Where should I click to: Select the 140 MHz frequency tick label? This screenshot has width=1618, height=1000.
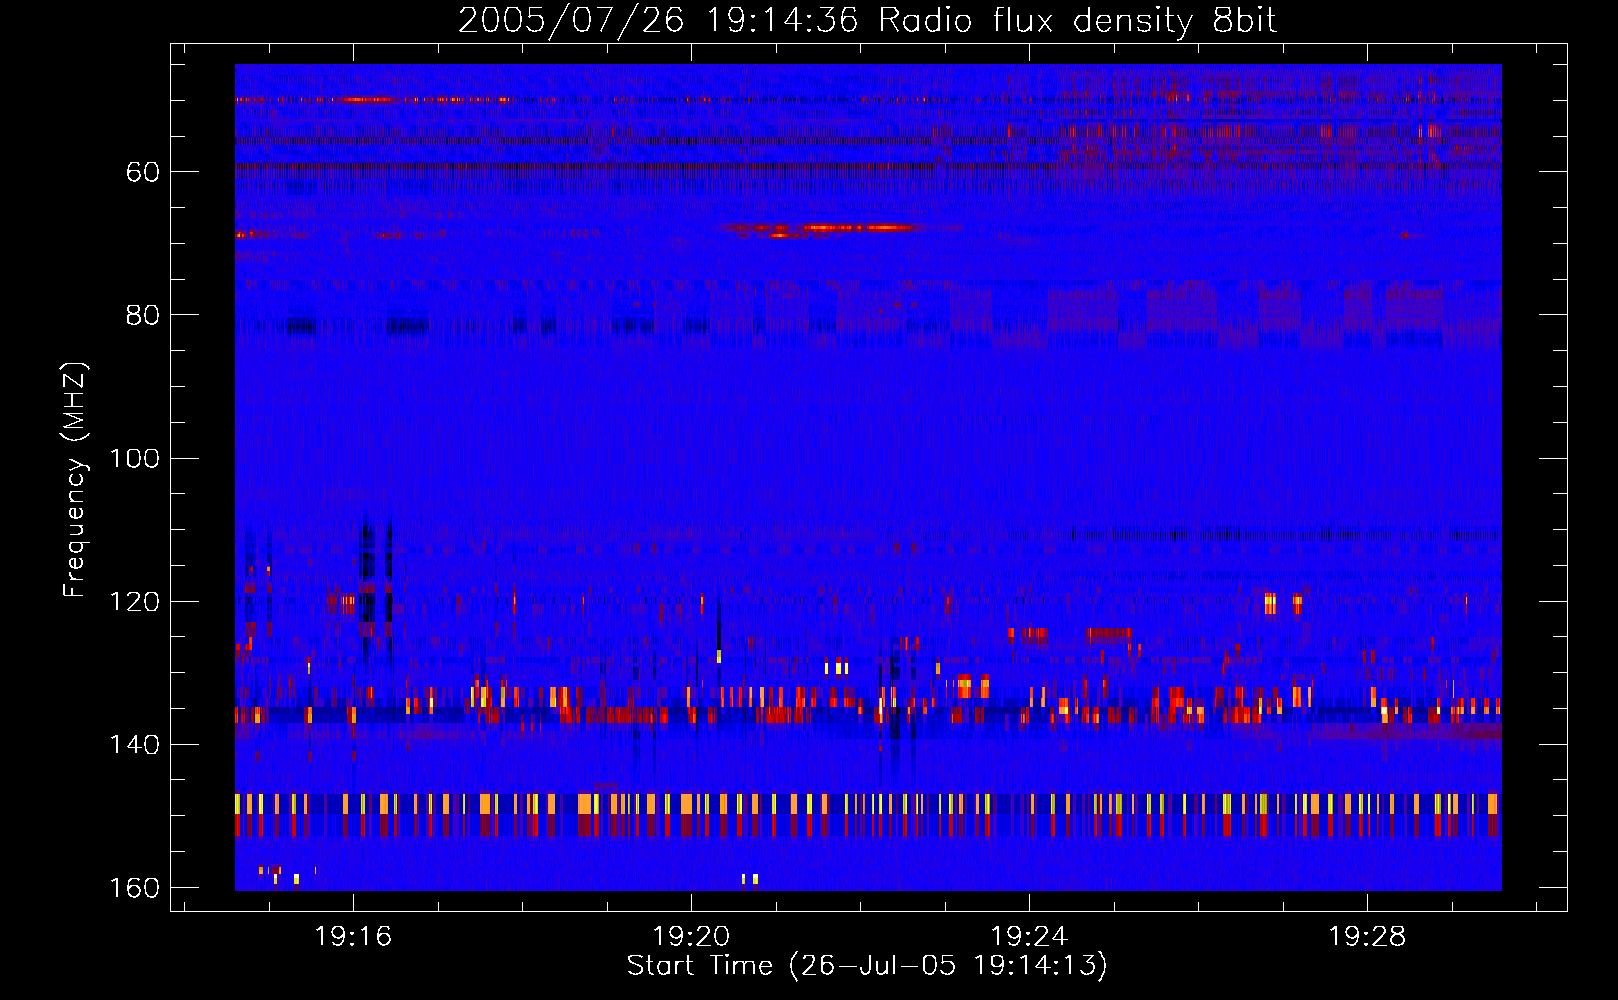coord(135,745)
